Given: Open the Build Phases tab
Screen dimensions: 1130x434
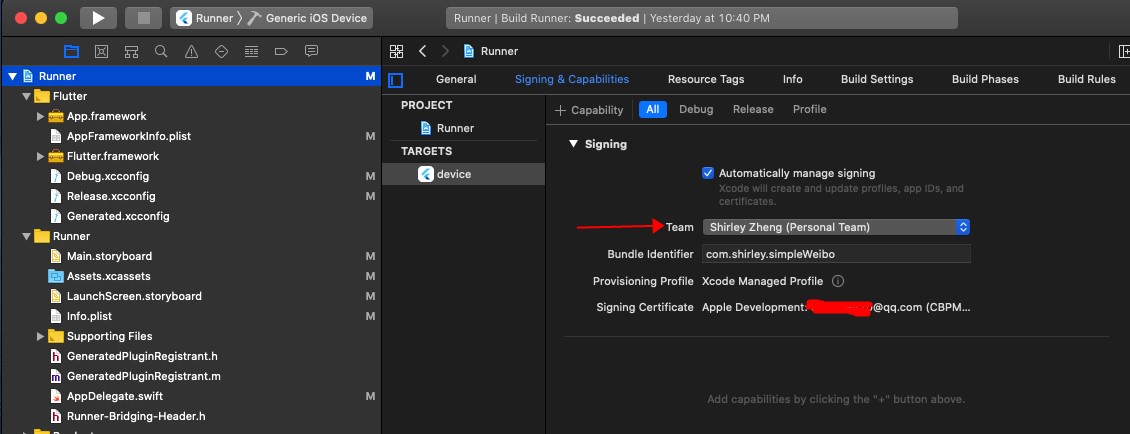Looking at the screenshot, I should pos(985,79).
